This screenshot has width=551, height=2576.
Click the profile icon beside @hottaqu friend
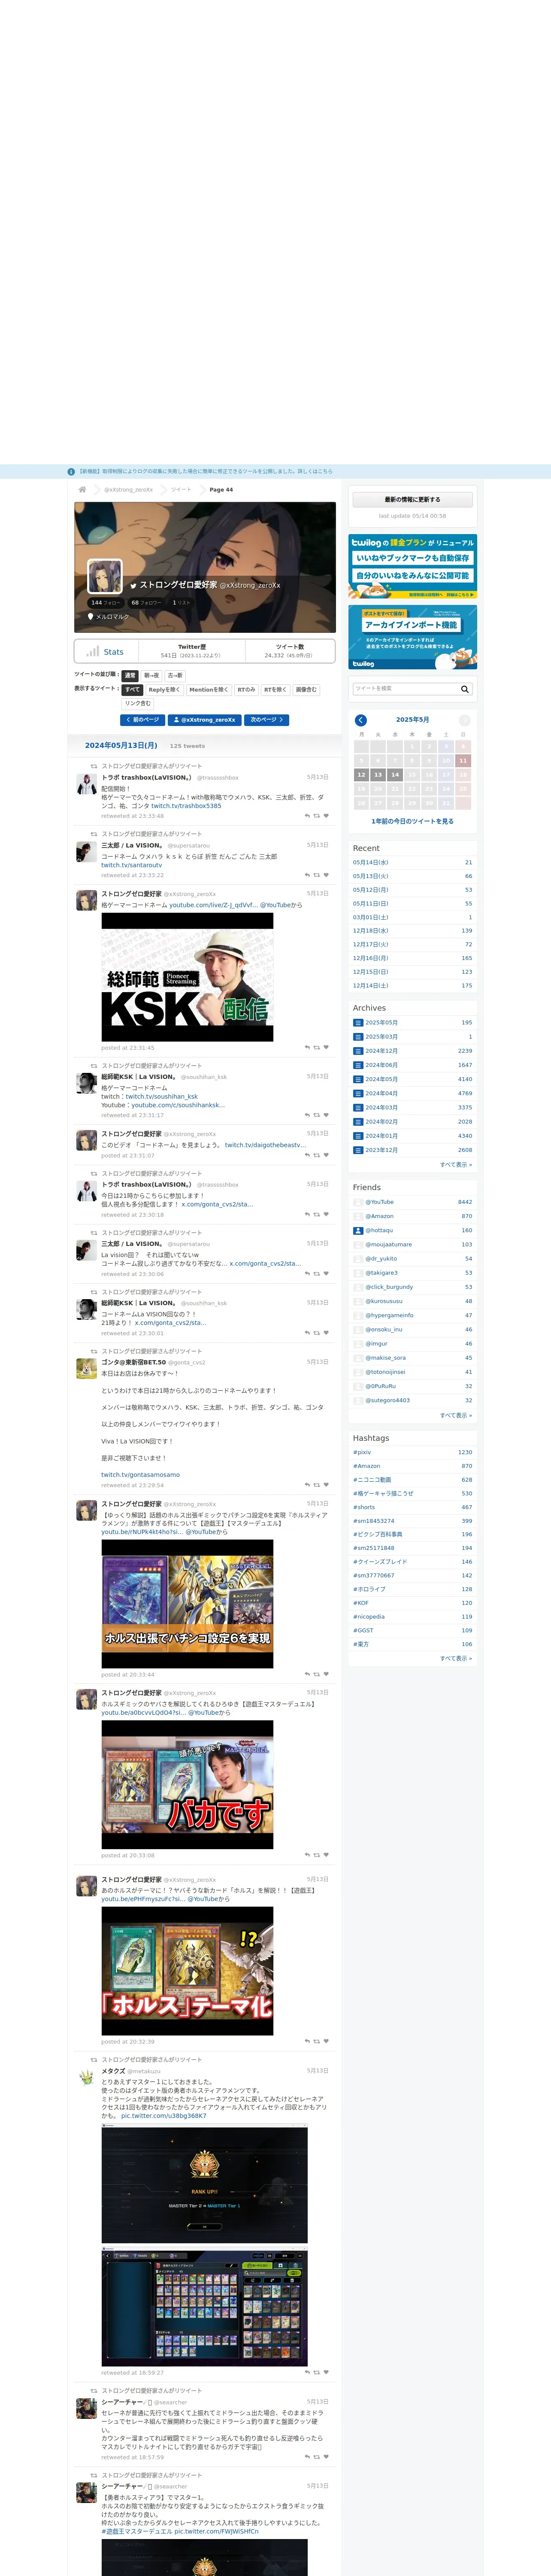point(358,1231)
